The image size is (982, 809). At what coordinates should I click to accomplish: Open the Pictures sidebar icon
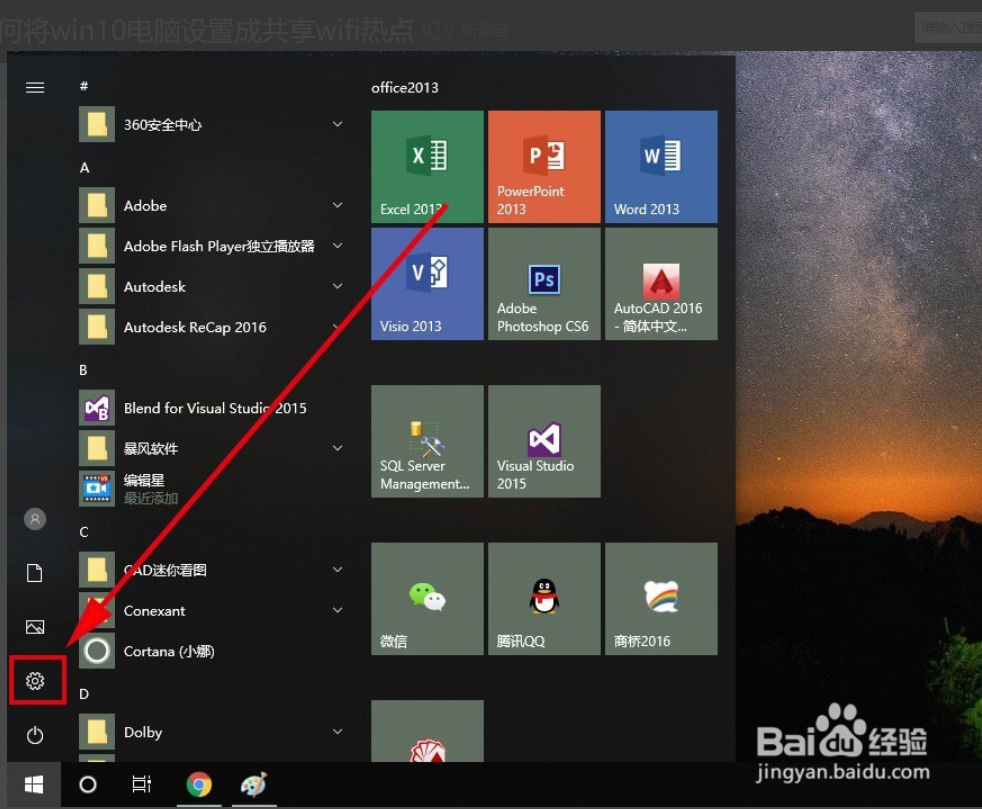[35, 627]
